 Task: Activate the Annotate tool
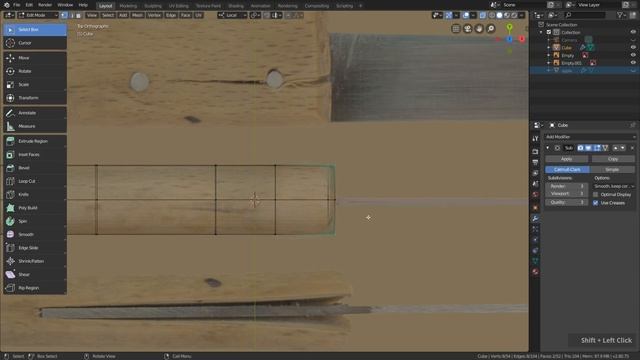click(x=35, y=113)
